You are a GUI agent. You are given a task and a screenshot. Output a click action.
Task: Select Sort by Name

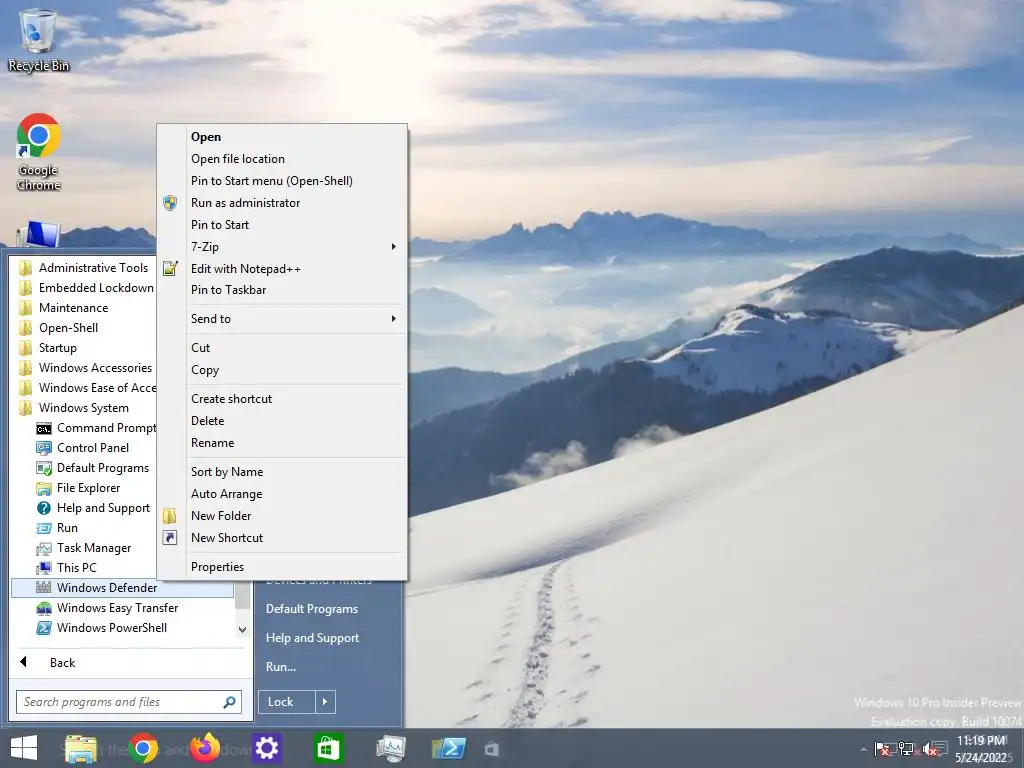(x=282, y=472)
